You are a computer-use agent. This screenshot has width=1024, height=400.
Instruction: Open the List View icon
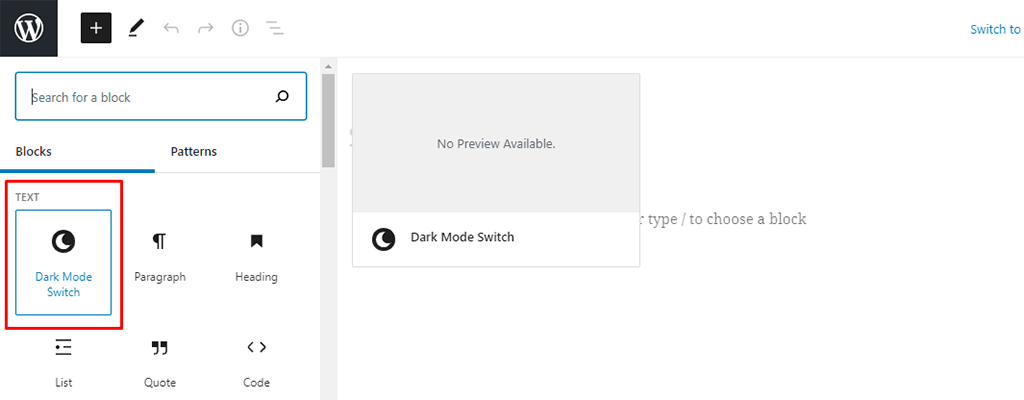click(x=275, y=28)
